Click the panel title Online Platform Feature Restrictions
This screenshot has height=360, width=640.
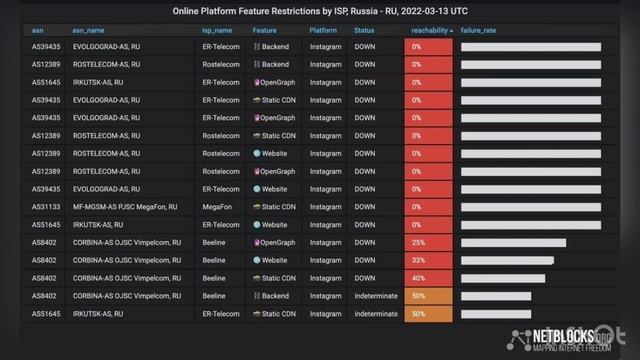tap(320, 11)
